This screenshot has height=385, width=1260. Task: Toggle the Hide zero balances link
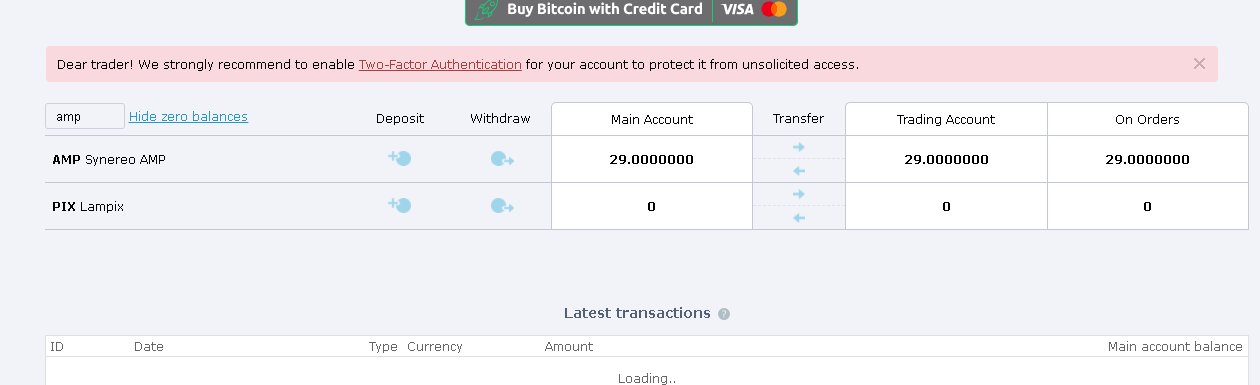coord(188,116)
